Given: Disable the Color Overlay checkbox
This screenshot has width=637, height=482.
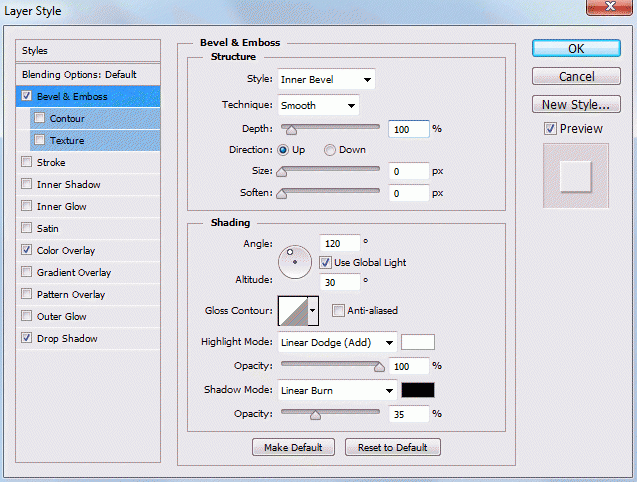Looking at the screenshot, I should [x=26, y=250].
